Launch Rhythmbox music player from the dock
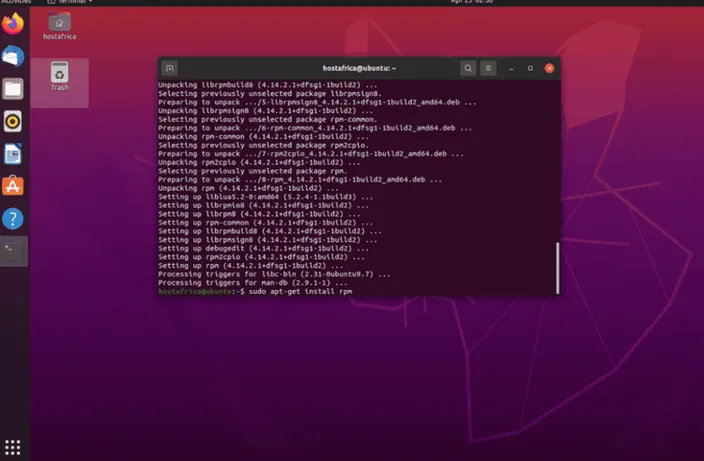The height and width of the screenshot is (461, 704). tap(13, 121)
